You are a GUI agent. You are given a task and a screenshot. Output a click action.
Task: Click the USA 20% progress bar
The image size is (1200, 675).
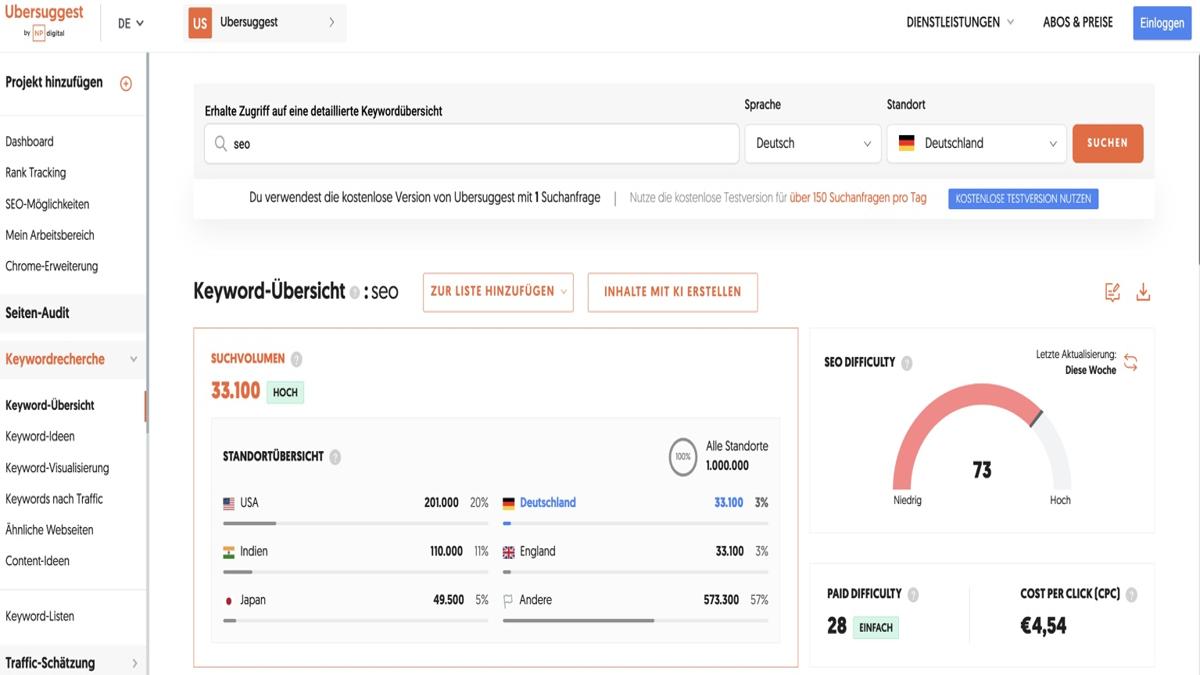pos(356,523)
